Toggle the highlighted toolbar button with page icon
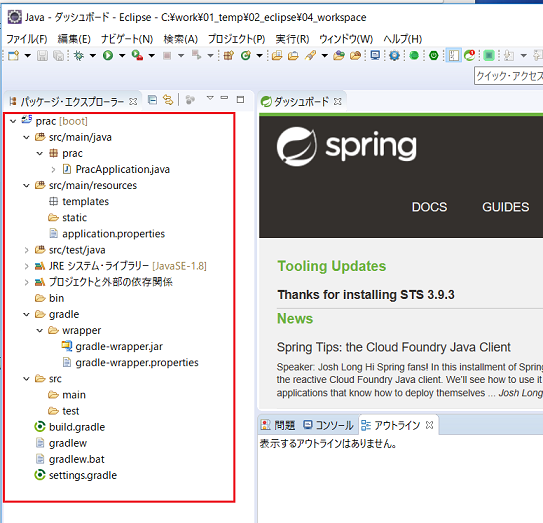 453,55
